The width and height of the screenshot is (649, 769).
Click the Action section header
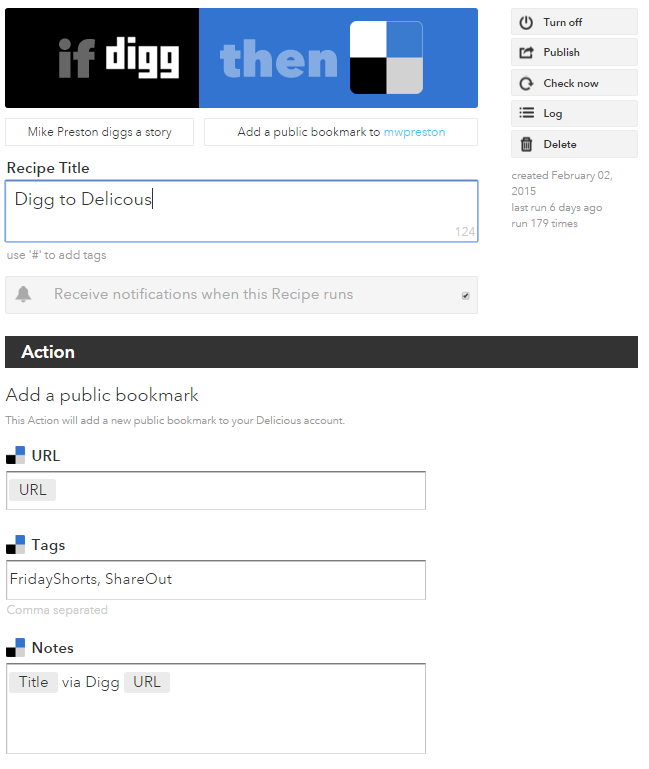tap(321, 352)
